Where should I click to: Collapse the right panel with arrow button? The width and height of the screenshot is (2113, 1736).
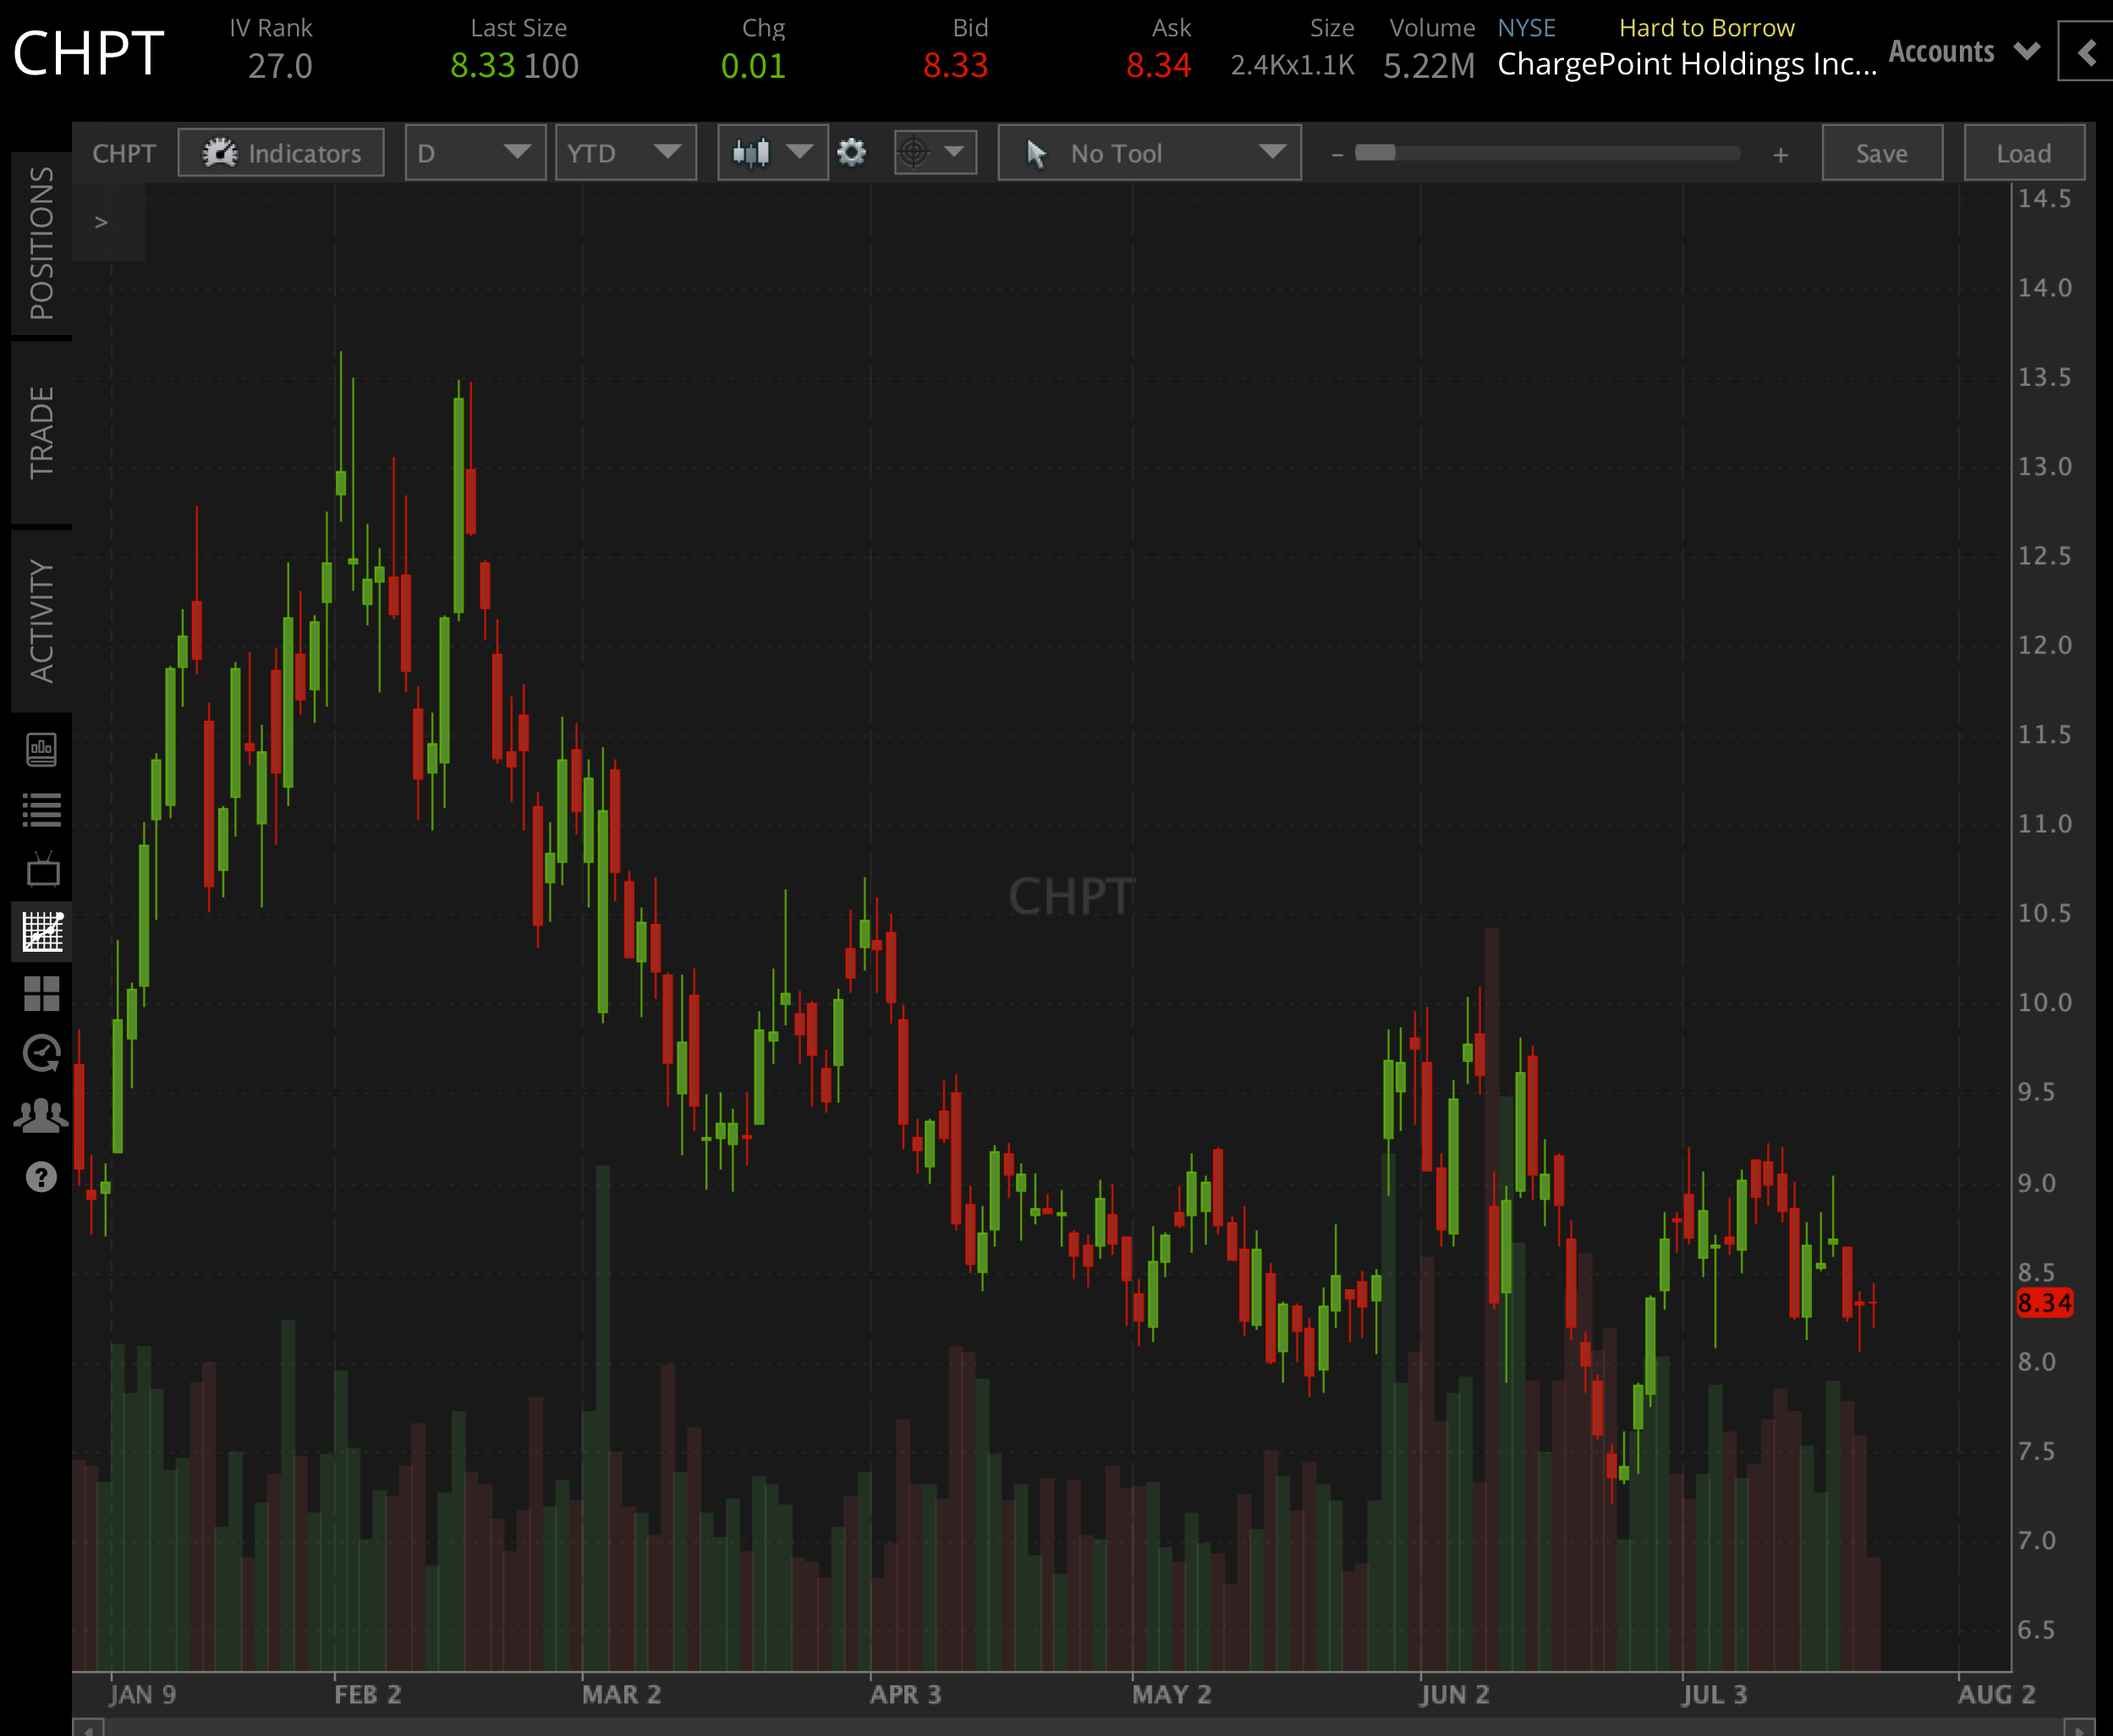coord(2086,52)
